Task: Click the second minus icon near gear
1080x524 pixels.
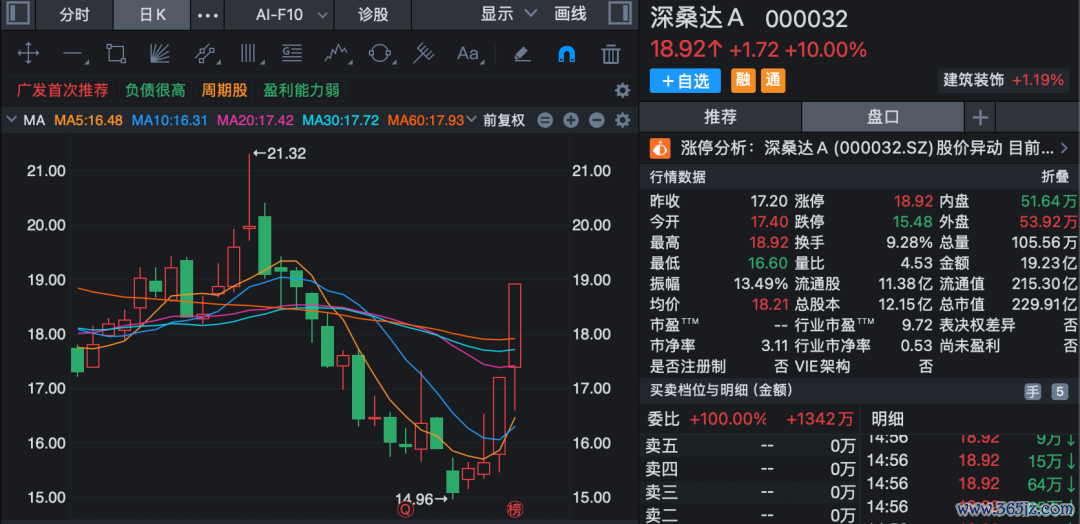Action: pyautogui.click(x=596, y=120)
